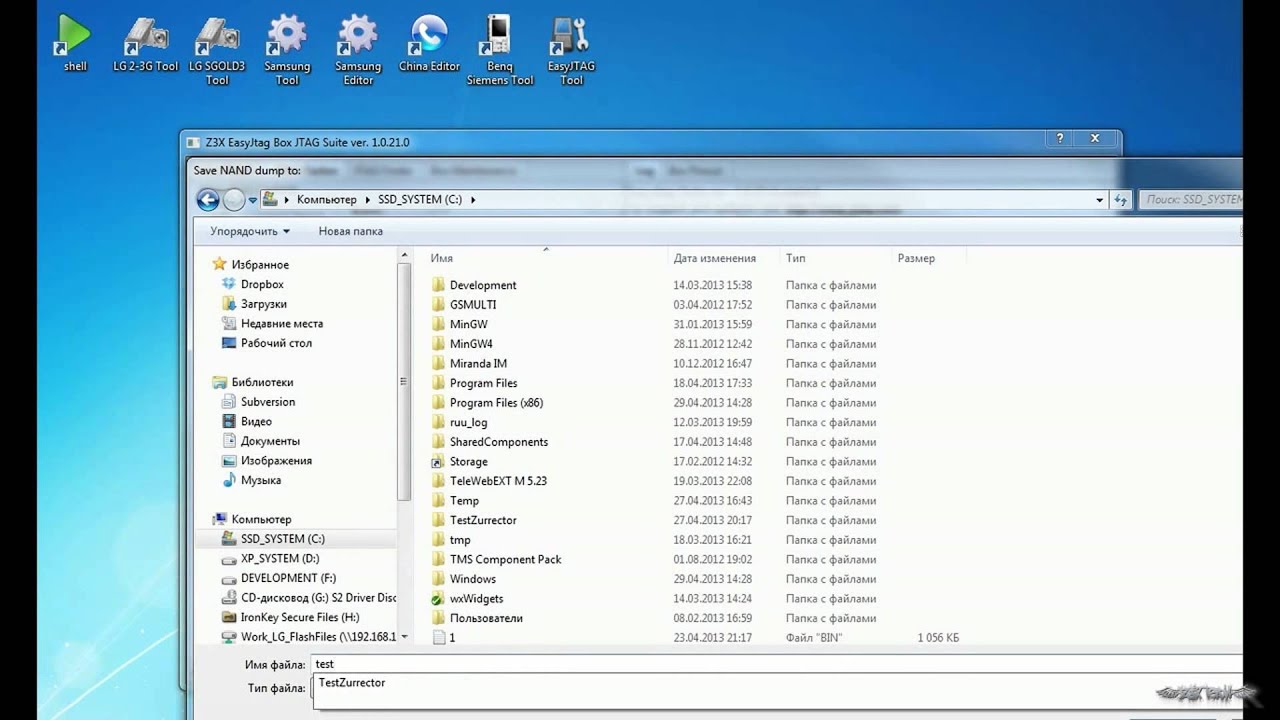Select the Dropbox favorite

262,284
